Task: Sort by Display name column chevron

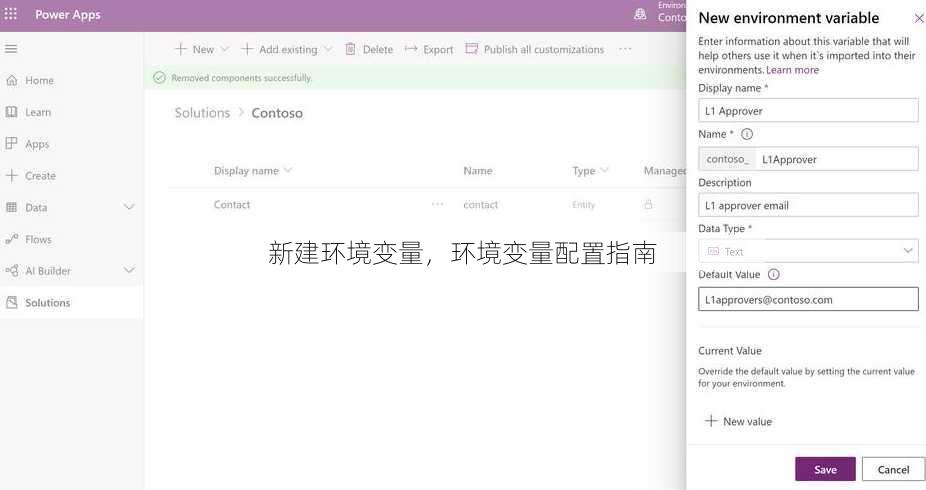Action: click(x=288, y=170)
